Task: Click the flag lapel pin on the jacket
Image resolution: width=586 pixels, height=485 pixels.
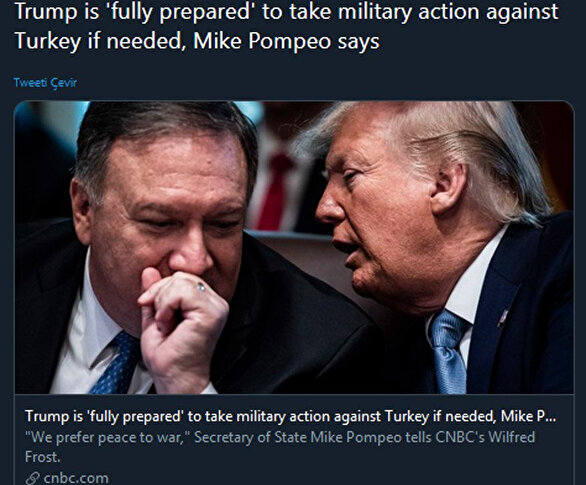Action: (503, 318)
